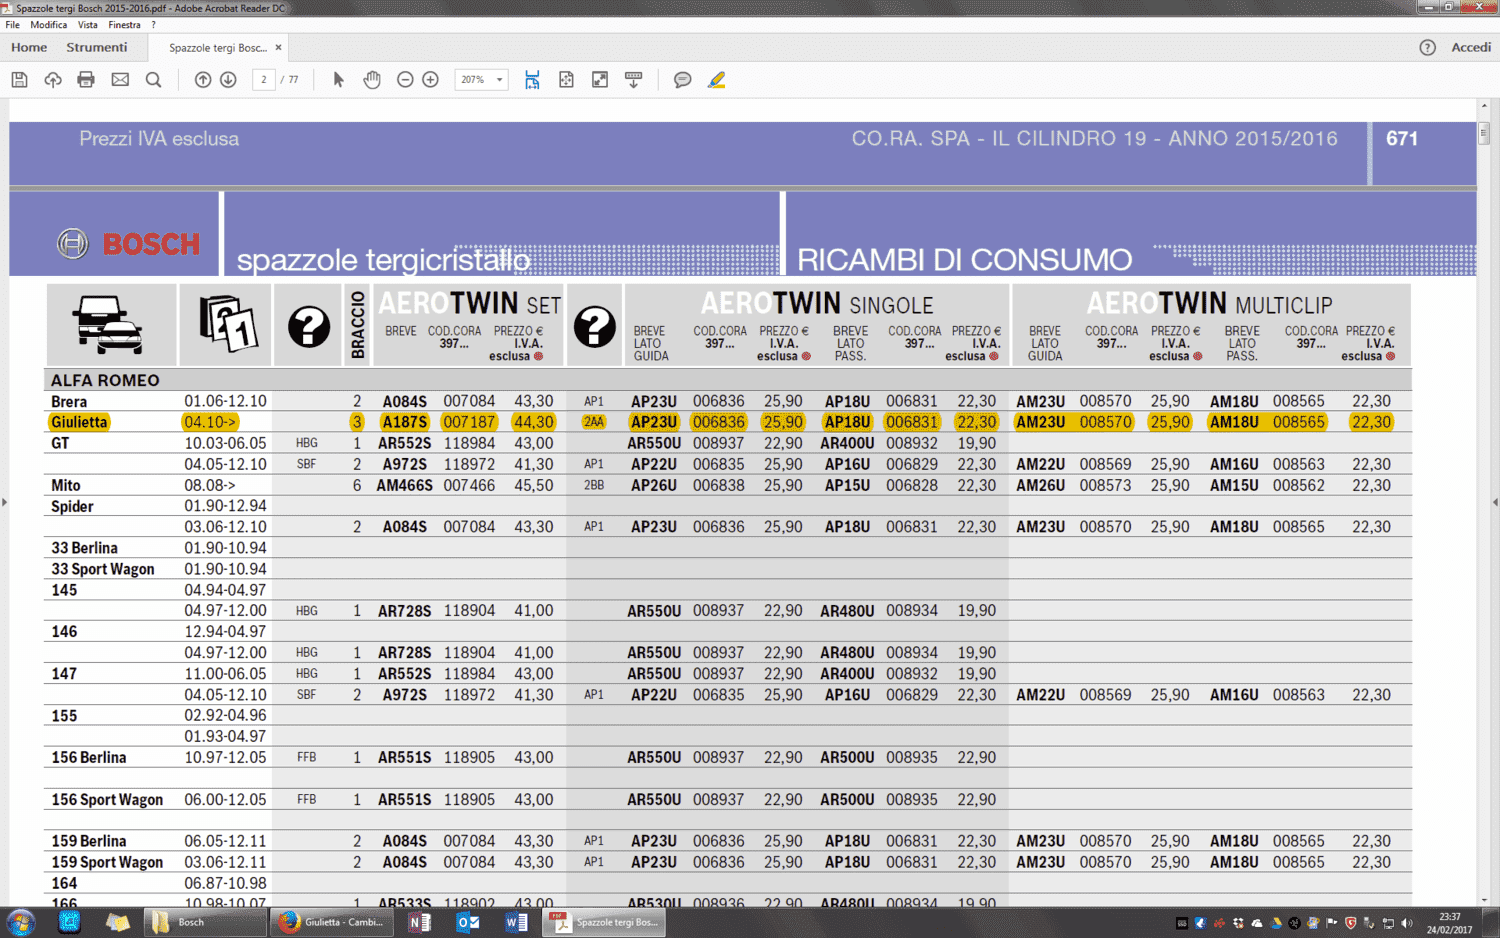The height and width of the screenshot is (938, 1500).
Task: Click the AM466S code in Mito row
Action: (404, 485)
